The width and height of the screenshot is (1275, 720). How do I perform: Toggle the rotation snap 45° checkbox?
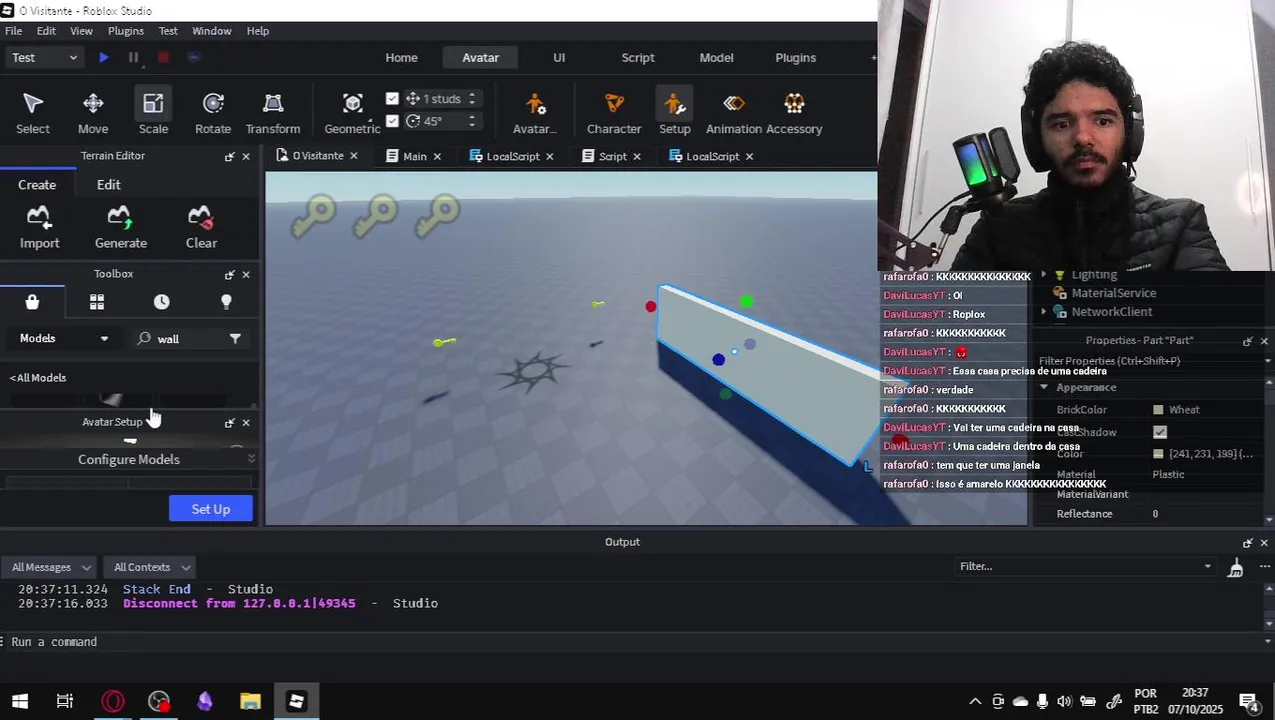[x=392, y=121]
